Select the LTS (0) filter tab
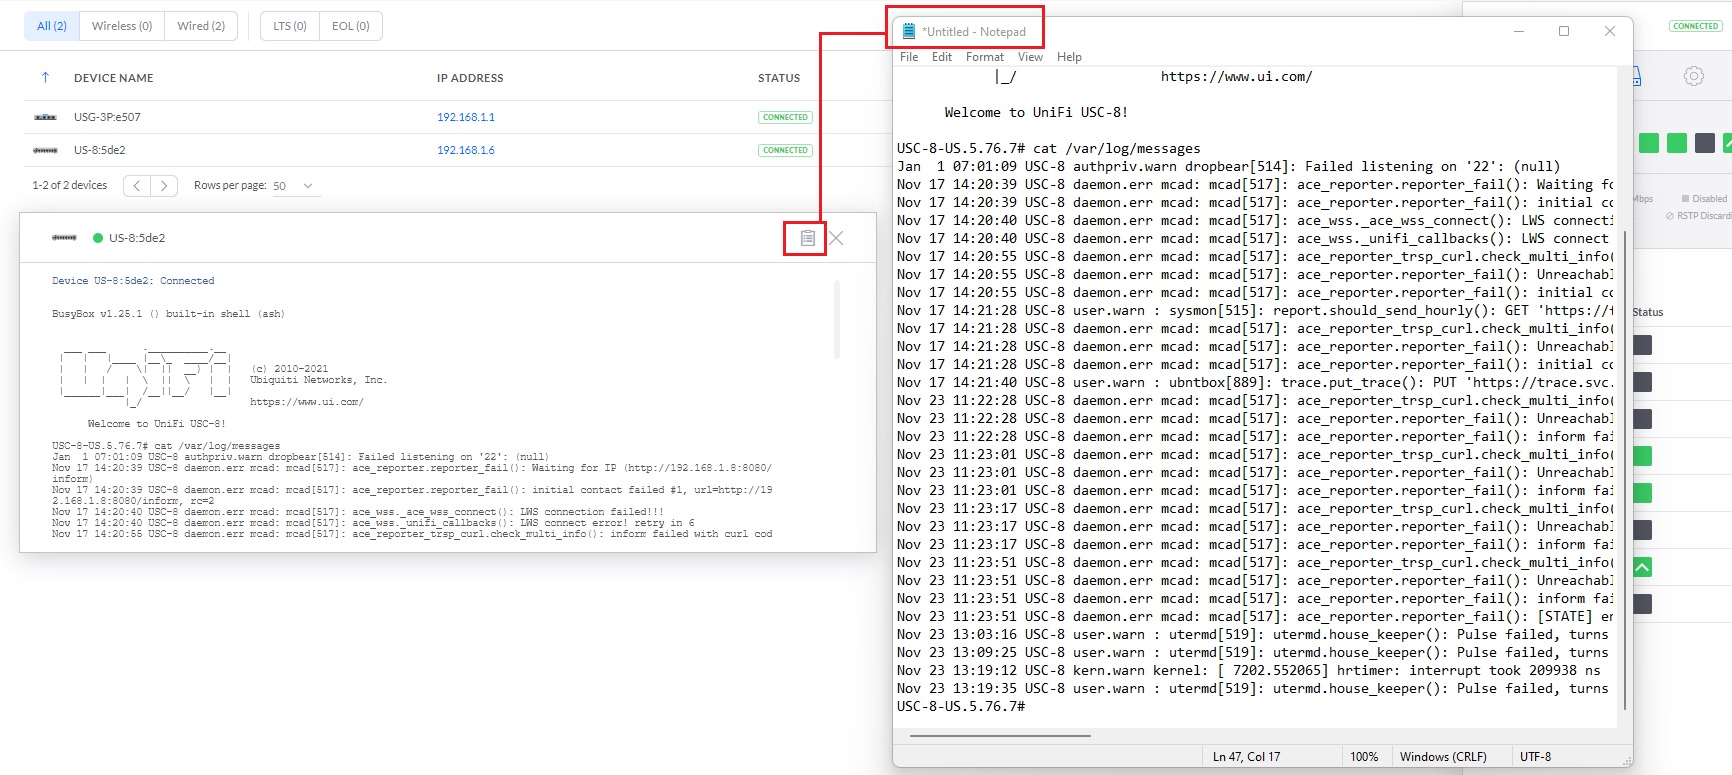The width and height of the screenshot is (1732, 775). pyautogui.click(x=290, y=26)
